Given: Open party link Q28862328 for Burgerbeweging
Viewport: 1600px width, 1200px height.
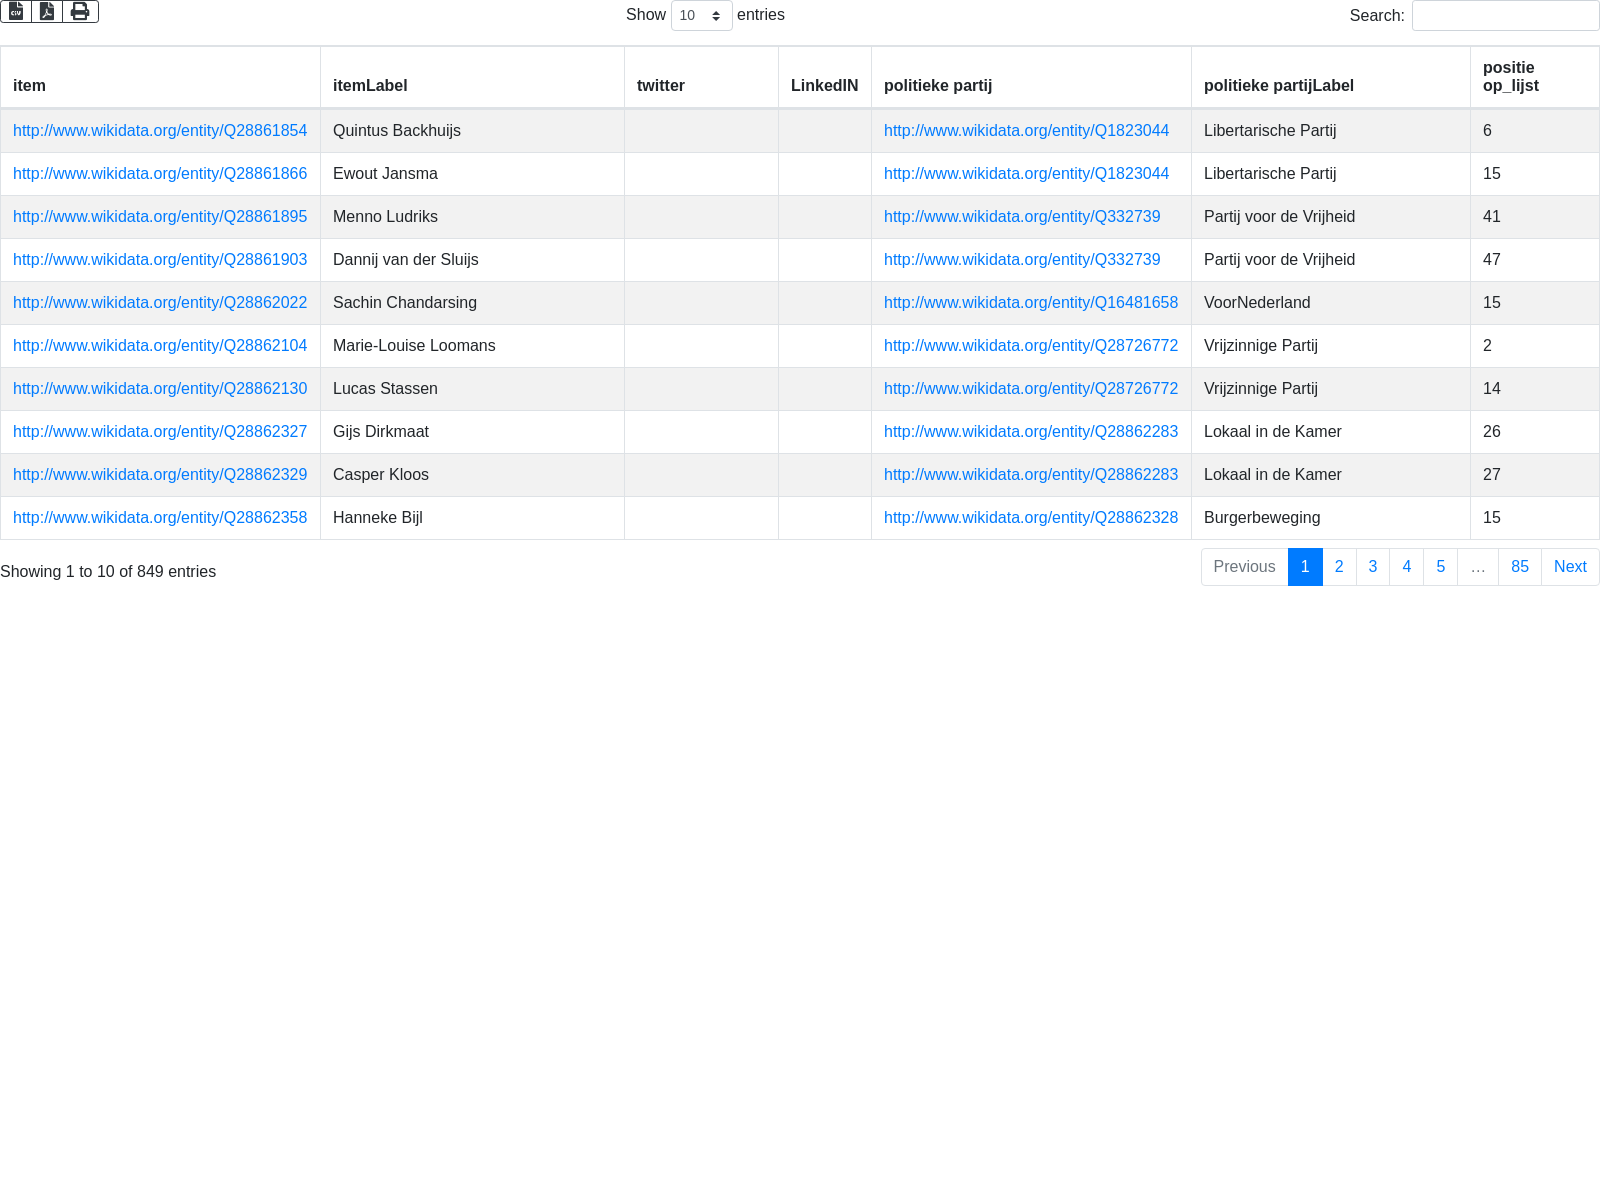Looking at the screenshot, I should coord(1031,518).
